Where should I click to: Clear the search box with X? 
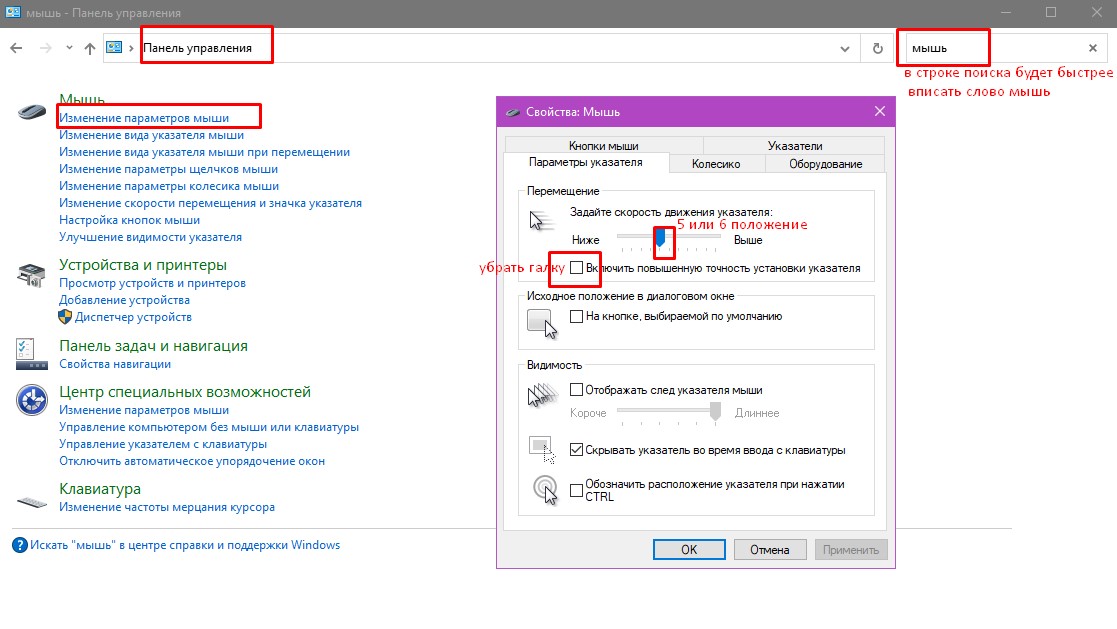click(x=1093, y=48)
